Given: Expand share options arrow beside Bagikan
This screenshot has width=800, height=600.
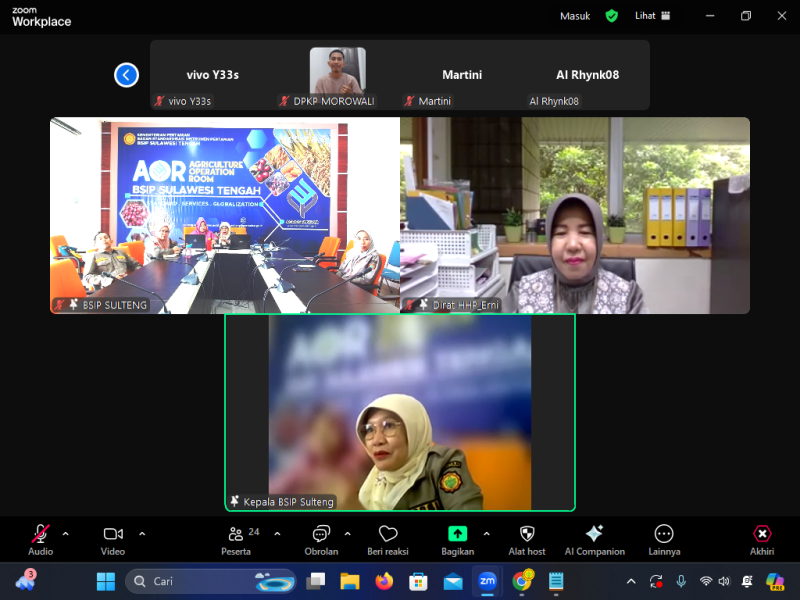Looking at the screenshot, I should [x=487, y=533].
